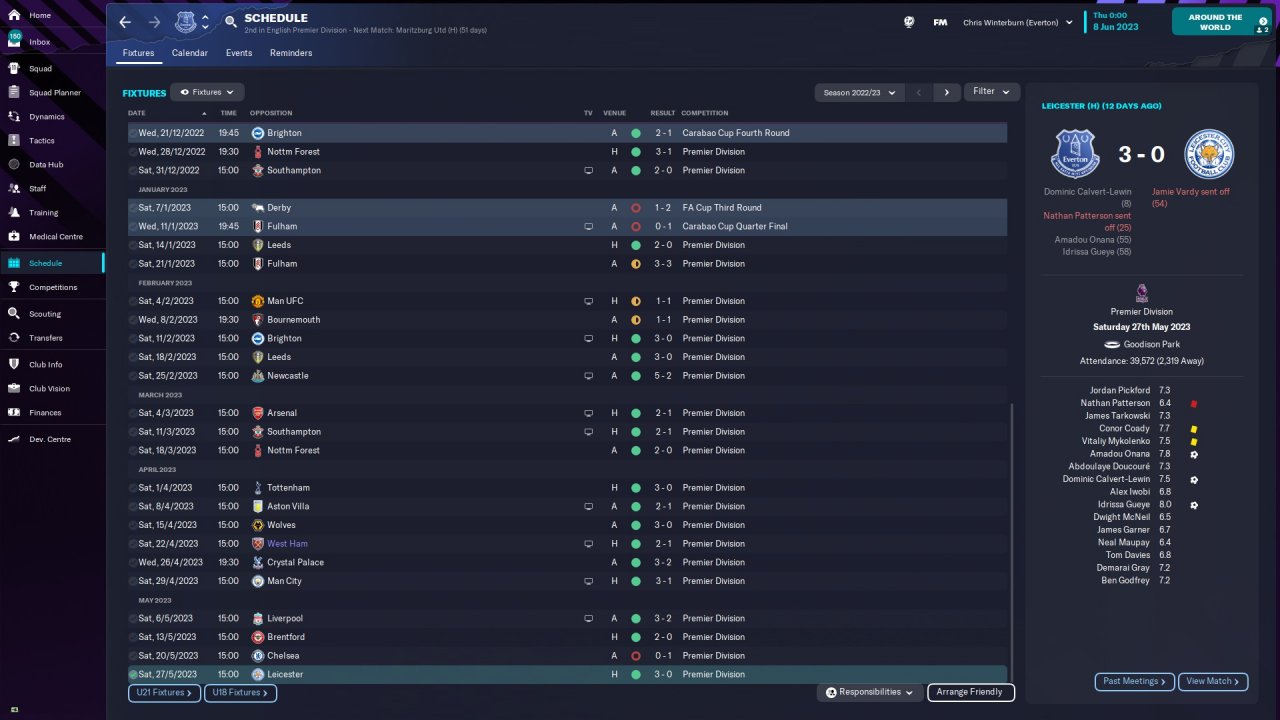Click the Past Meetings button
The width and height of the screenshot is (1280, 720).
coord(1135,682)
